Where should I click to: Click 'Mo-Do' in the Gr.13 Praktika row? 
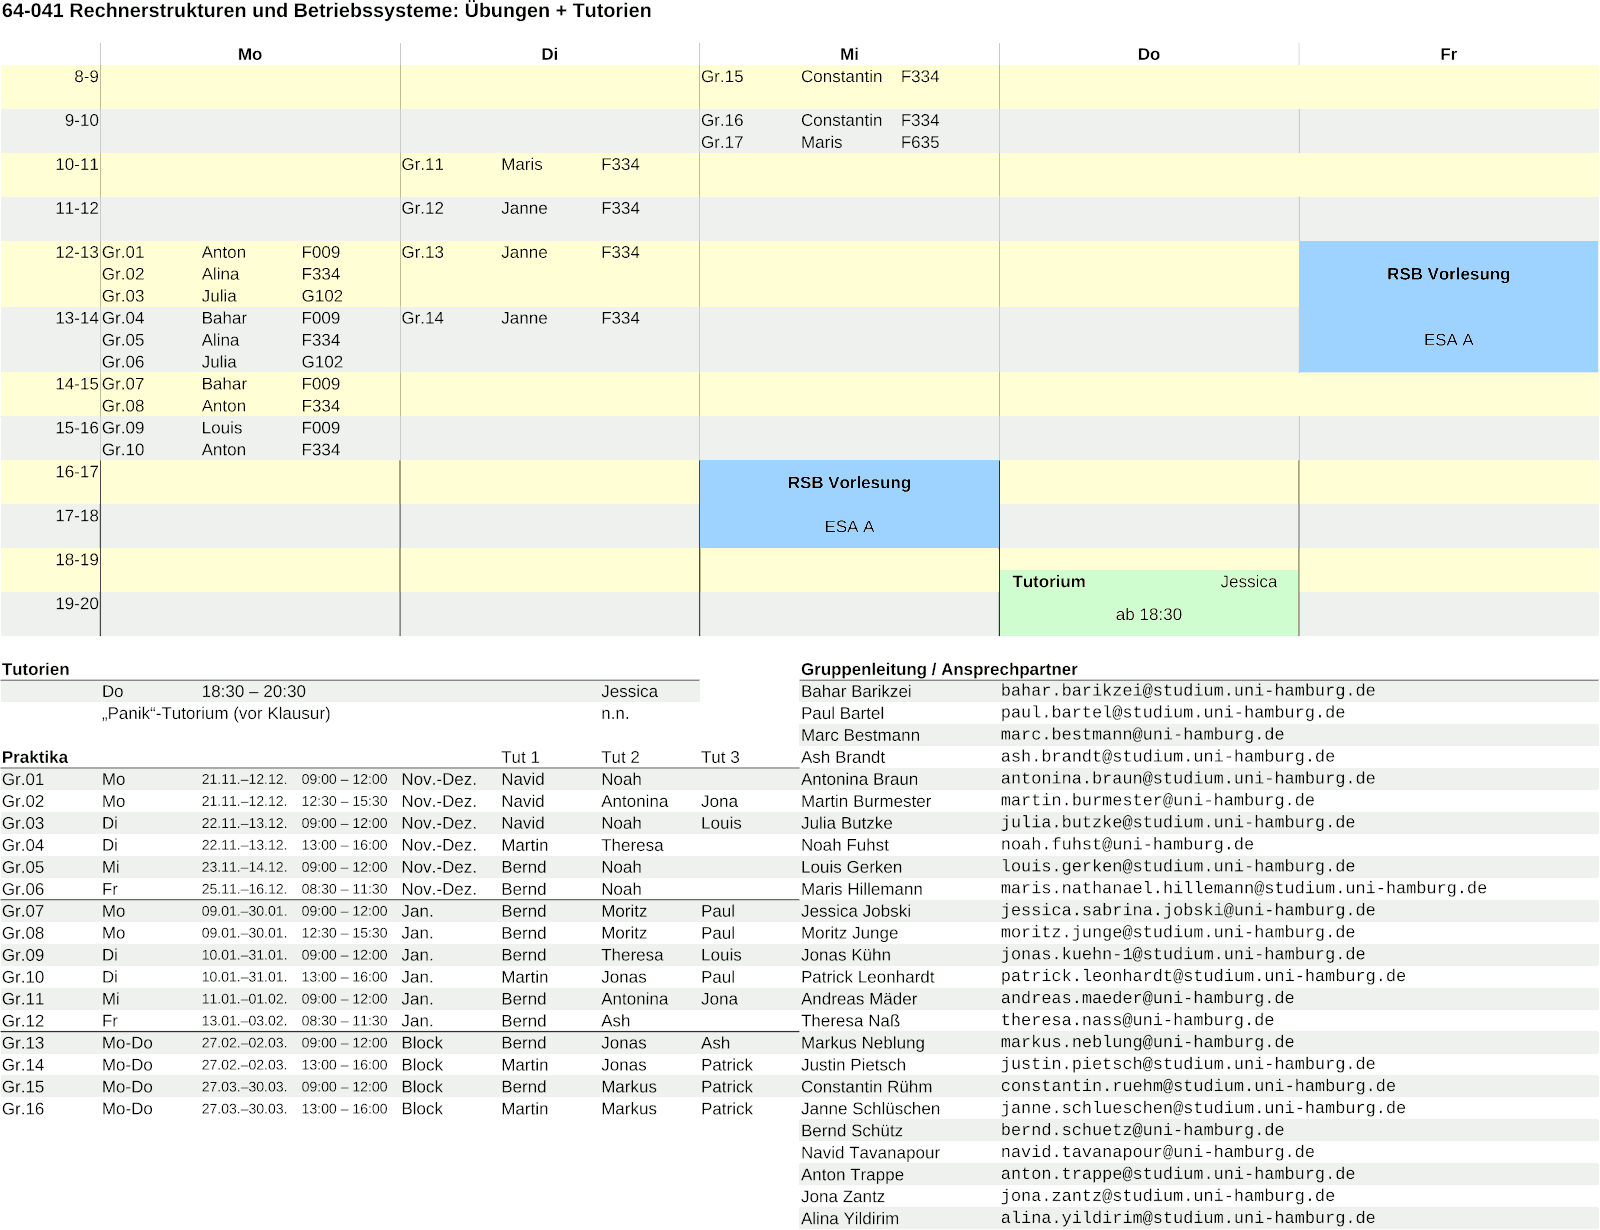pos(127,1044)
